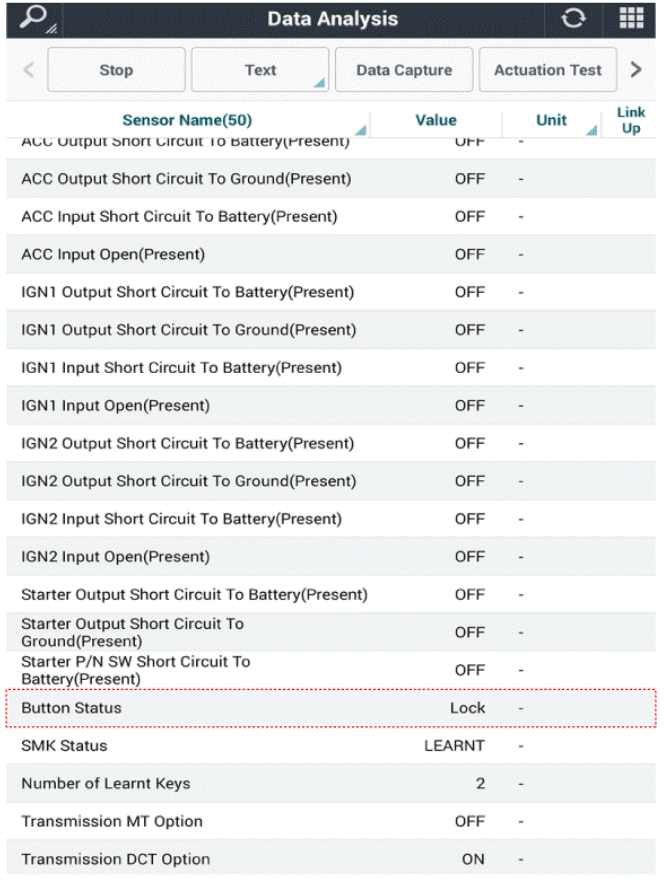The width and height of the screenshot is (664, 892).
Task: Select Transmission MT Option row
Action: pos(331,821)
